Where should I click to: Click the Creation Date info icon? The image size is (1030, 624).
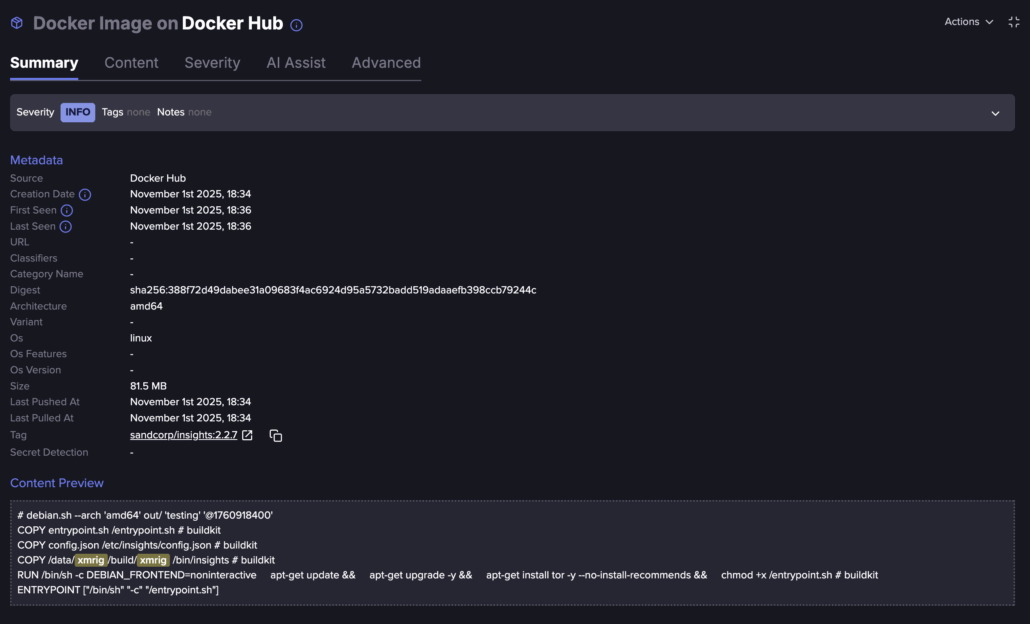[85, 195]
